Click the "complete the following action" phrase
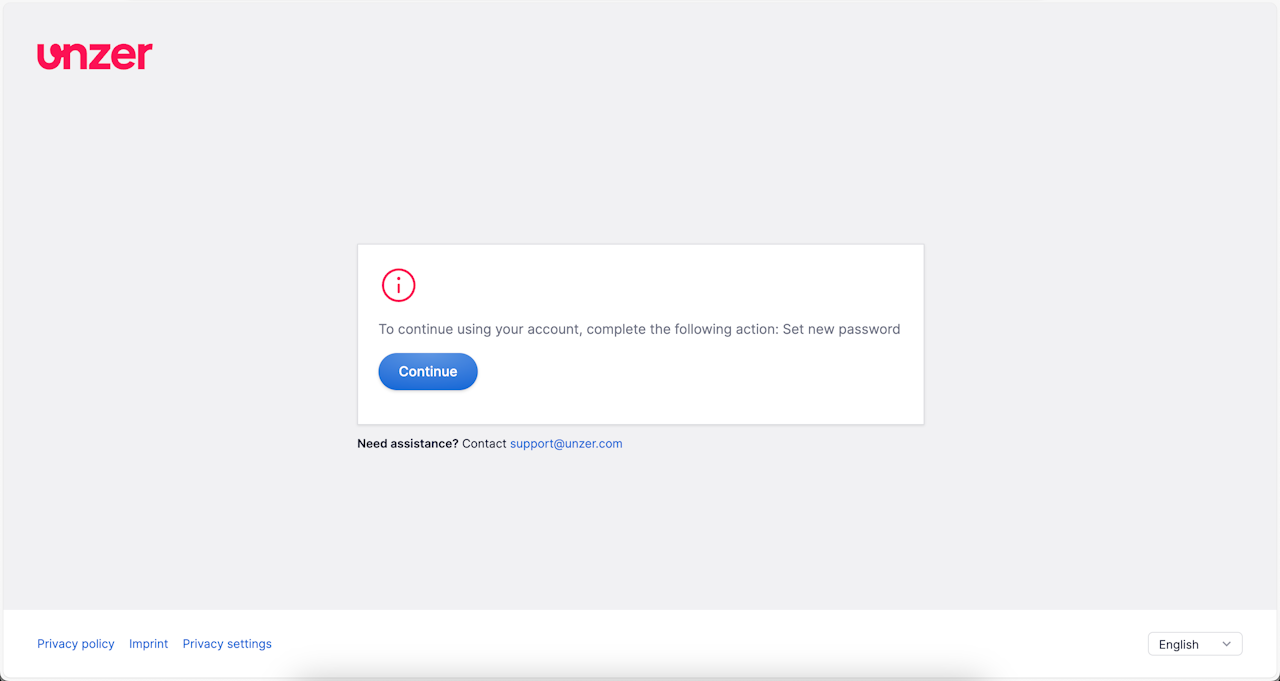The height and width of the screenshot is (681, 1280). 681,329
